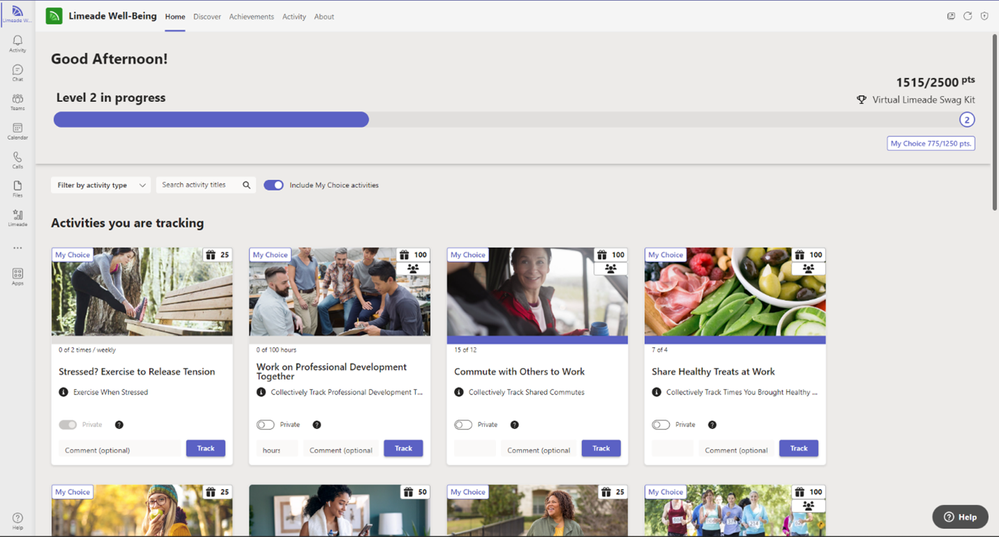Click Private help icon on Professional Development card
This screenshot has width=999, height=537.
click(317, 425)
